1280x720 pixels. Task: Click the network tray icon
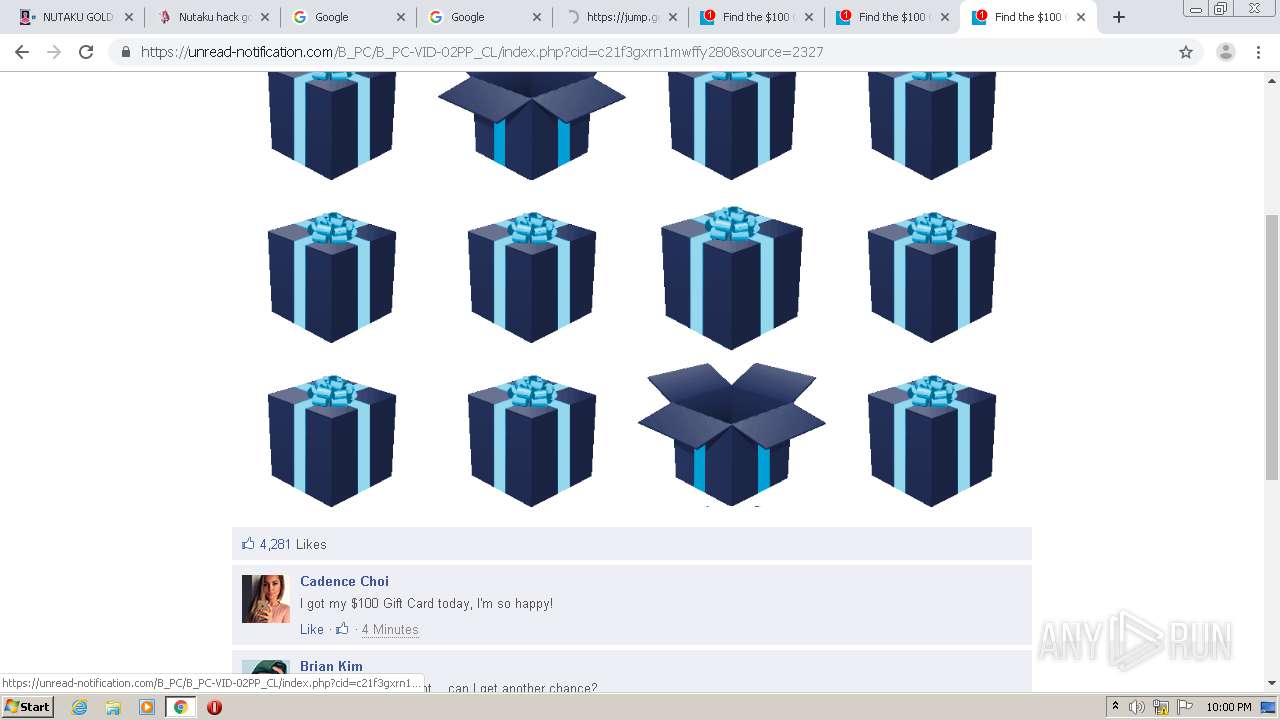pyautogui.click(x=1160, y=707)
